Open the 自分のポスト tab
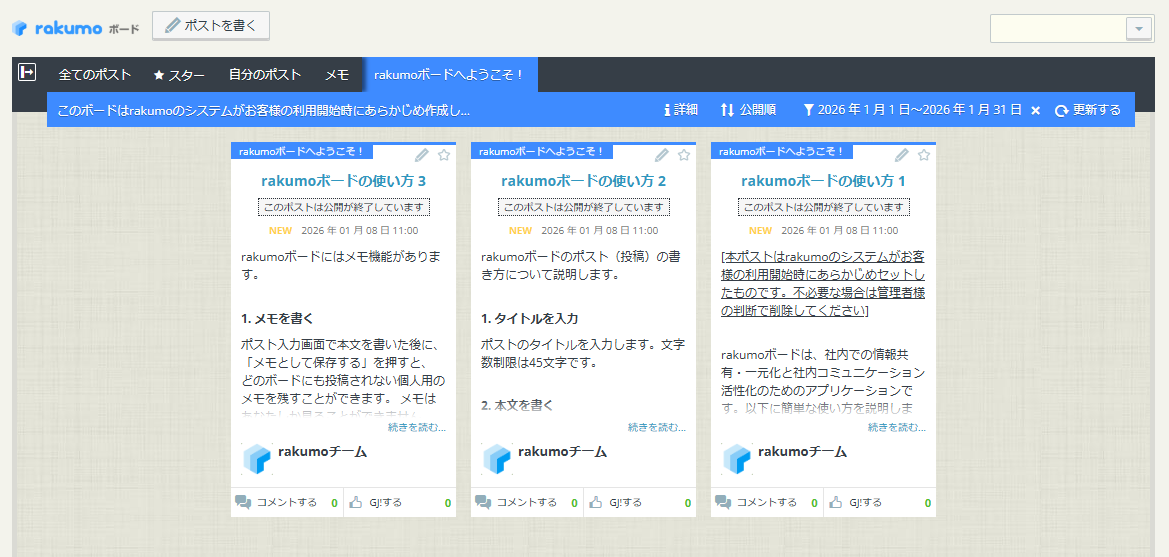1169x557 pixels. click(265, 75)
